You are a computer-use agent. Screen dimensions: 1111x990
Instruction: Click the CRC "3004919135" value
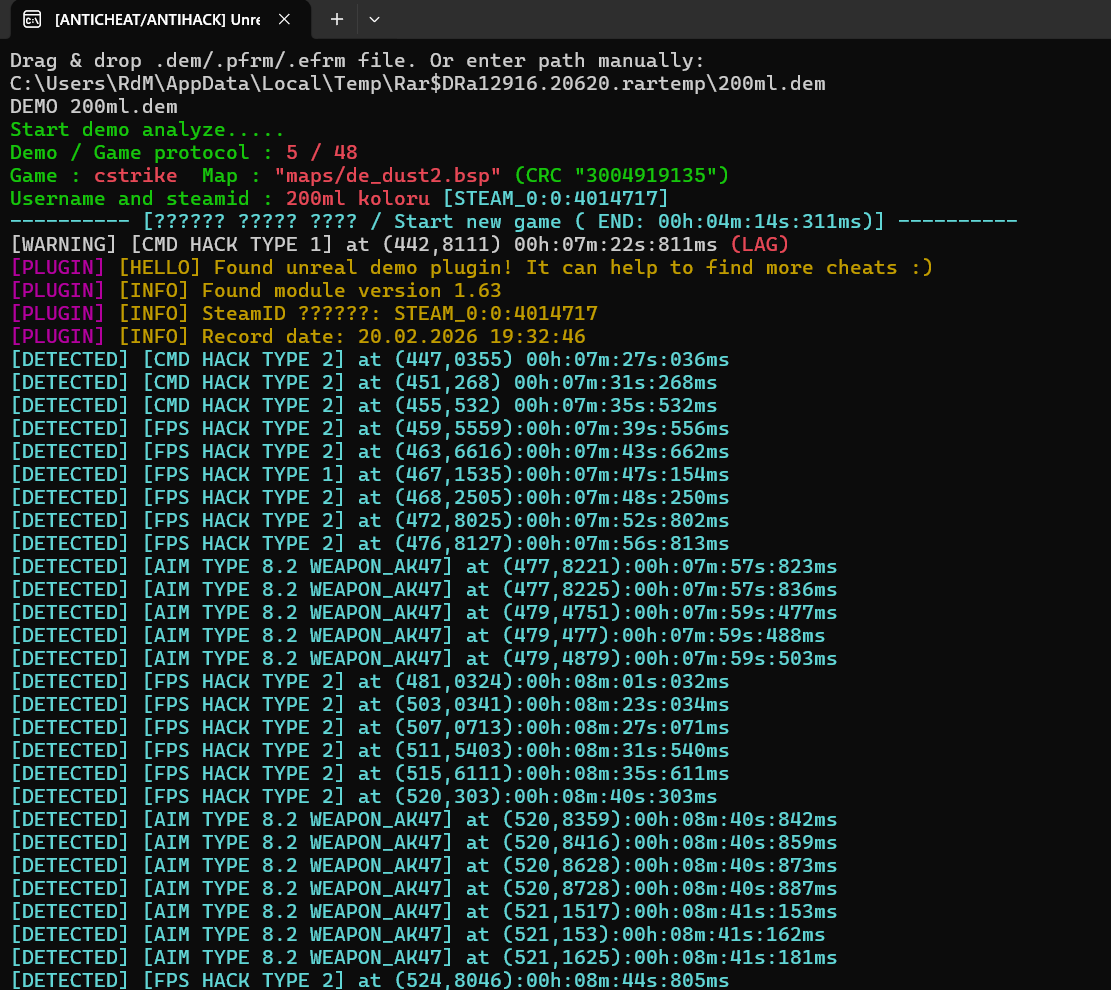(x=645, y=175)
